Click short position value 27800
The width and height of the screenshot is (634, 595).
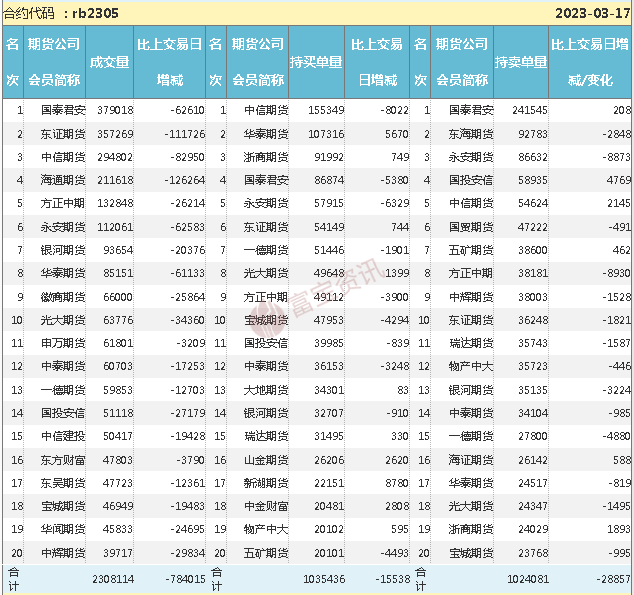[x=533, y=436]
